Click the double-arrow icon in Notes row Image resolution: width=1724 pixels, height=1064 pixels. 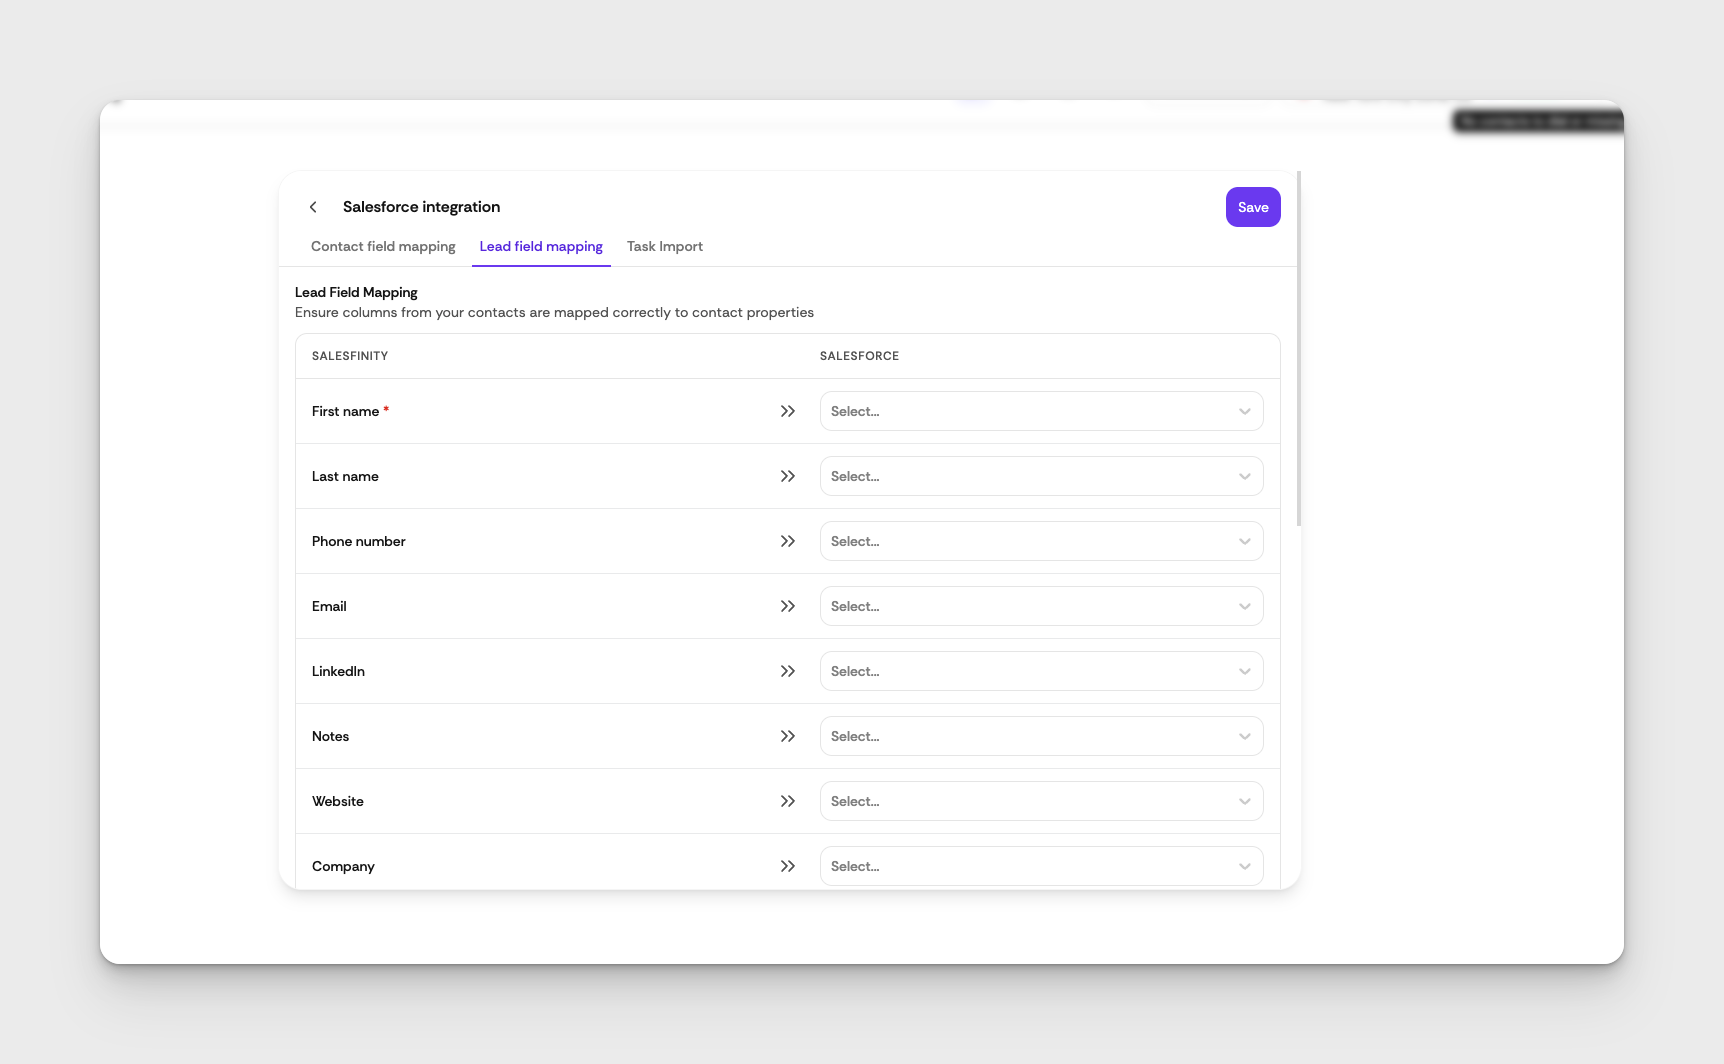click(x=788, y=736)
